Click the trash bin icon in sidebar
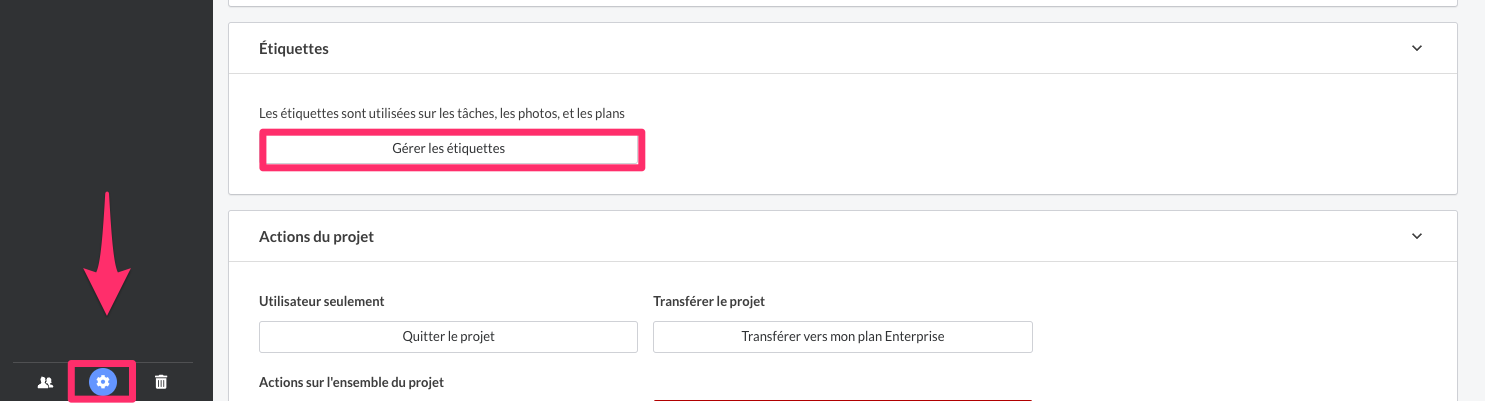The height and width of the screenshot is (403, 1485). (161, 382)
